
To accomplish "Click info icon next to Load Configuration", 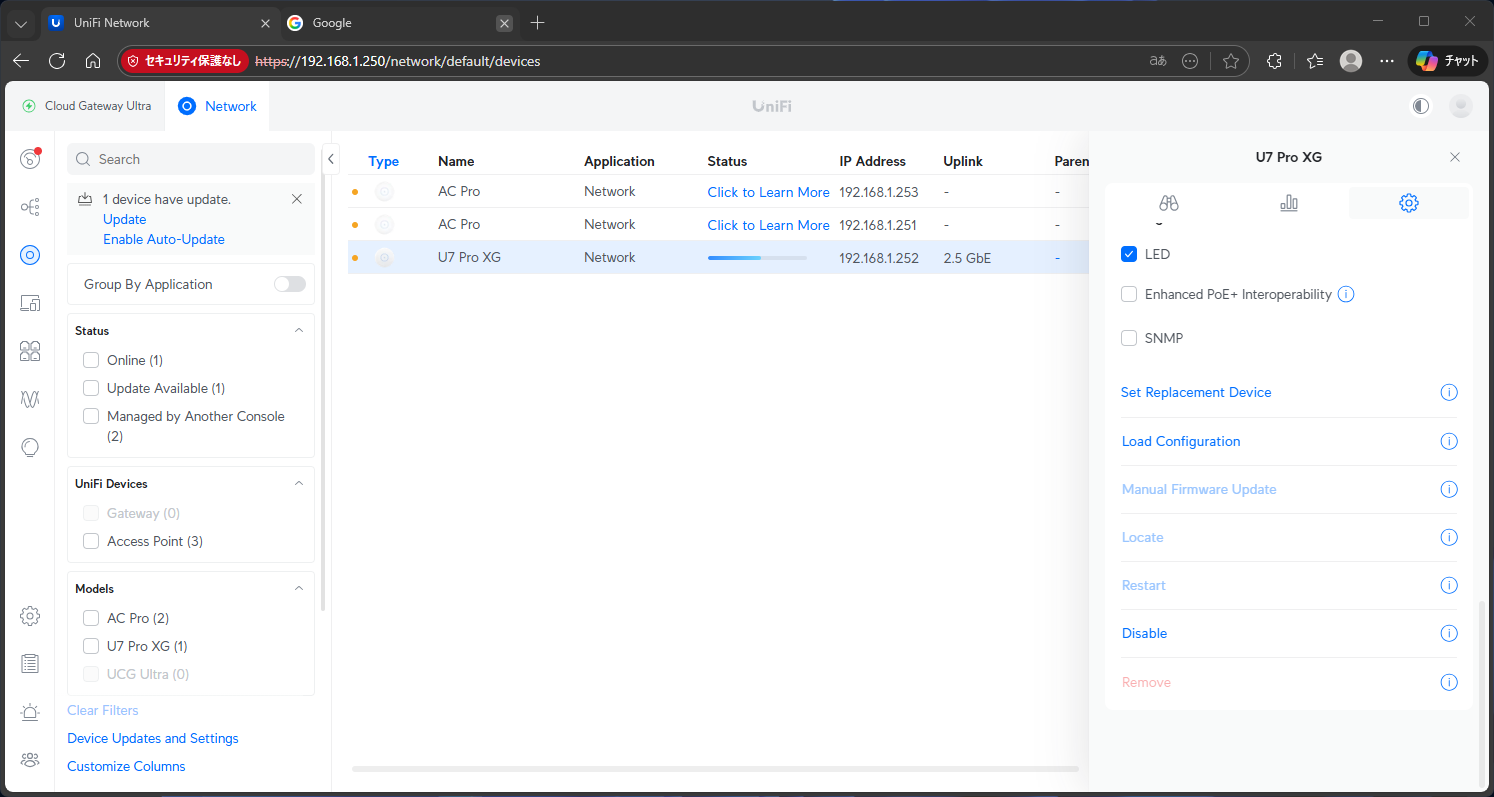I will point(1448,441).
